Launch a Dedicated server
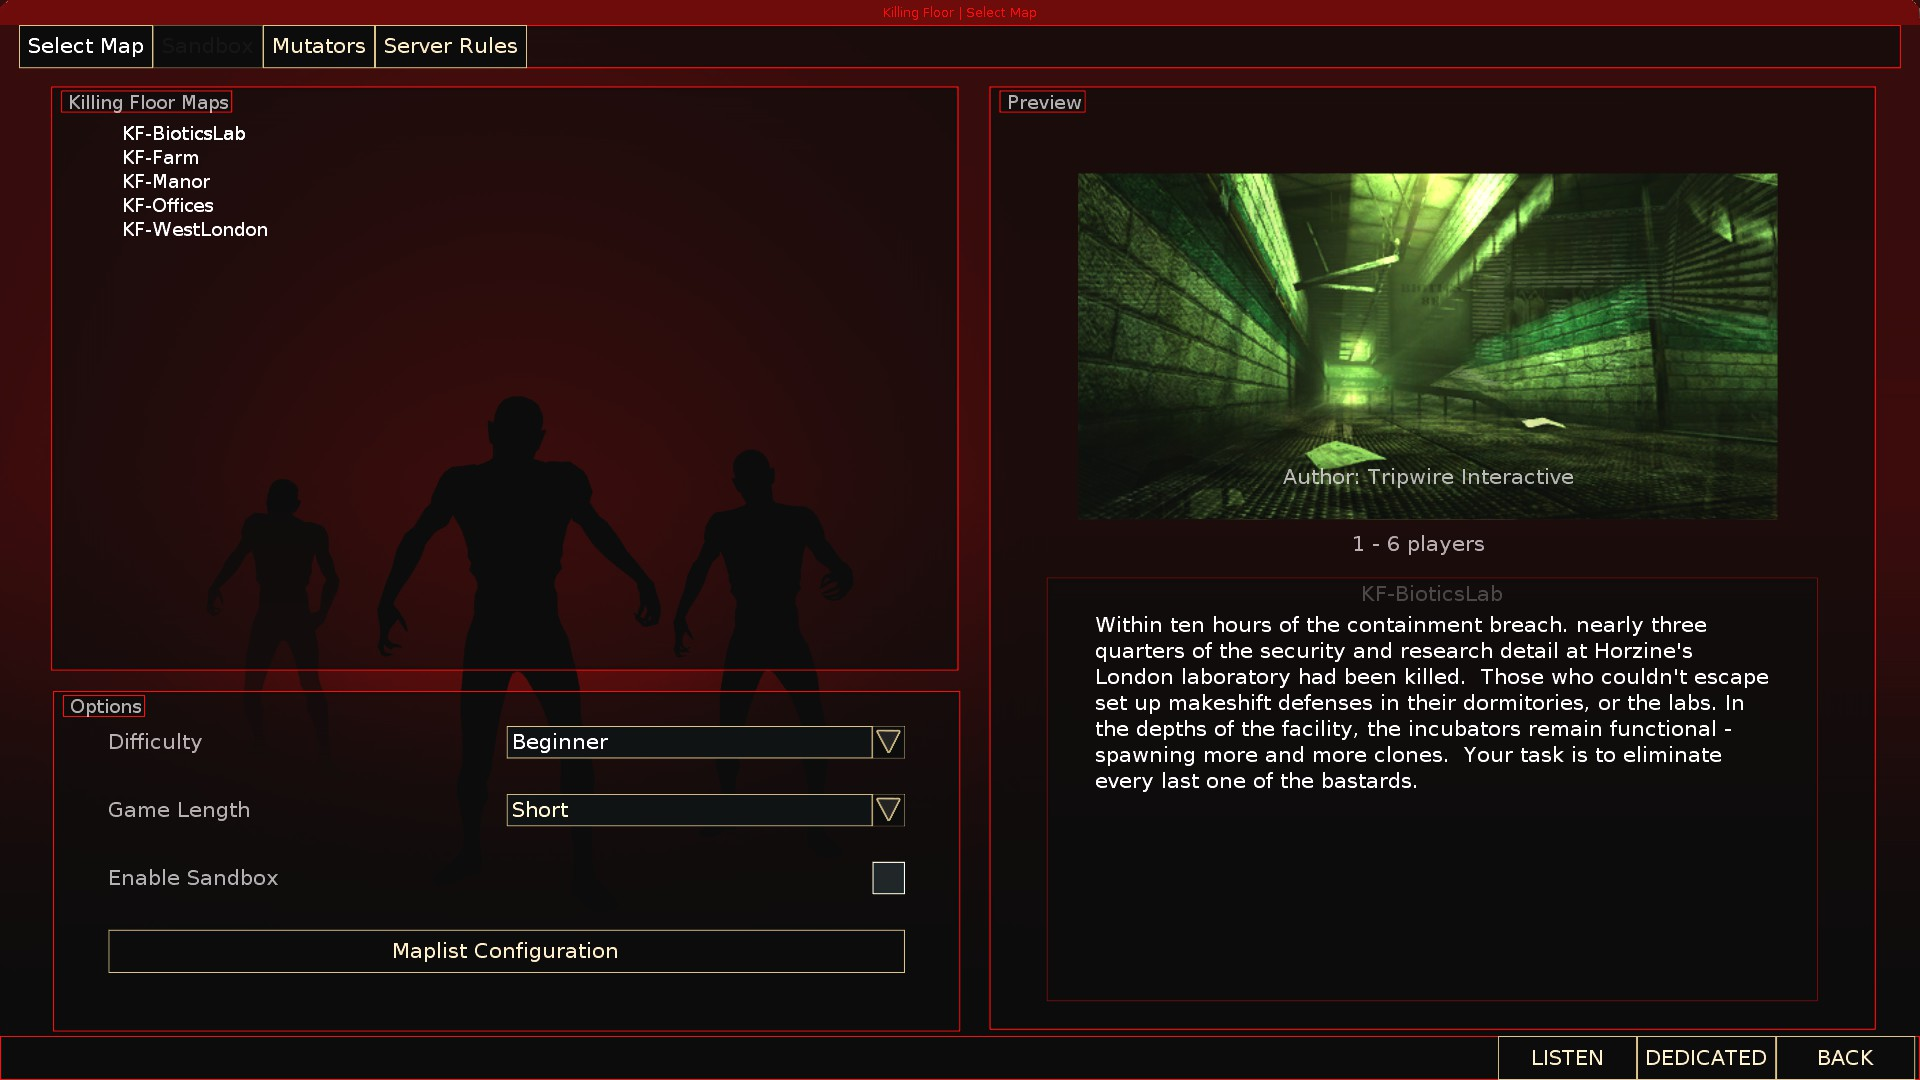This screenshot has height=1080, width=1920. [1706, 1058]
